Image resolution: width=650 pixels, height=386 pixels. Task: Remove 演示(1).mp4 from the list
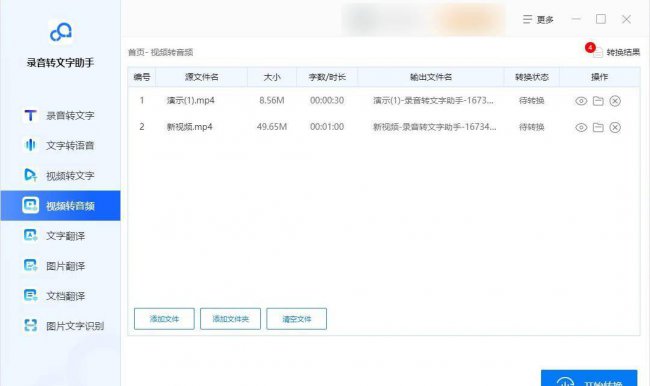(x=615, y=101)
